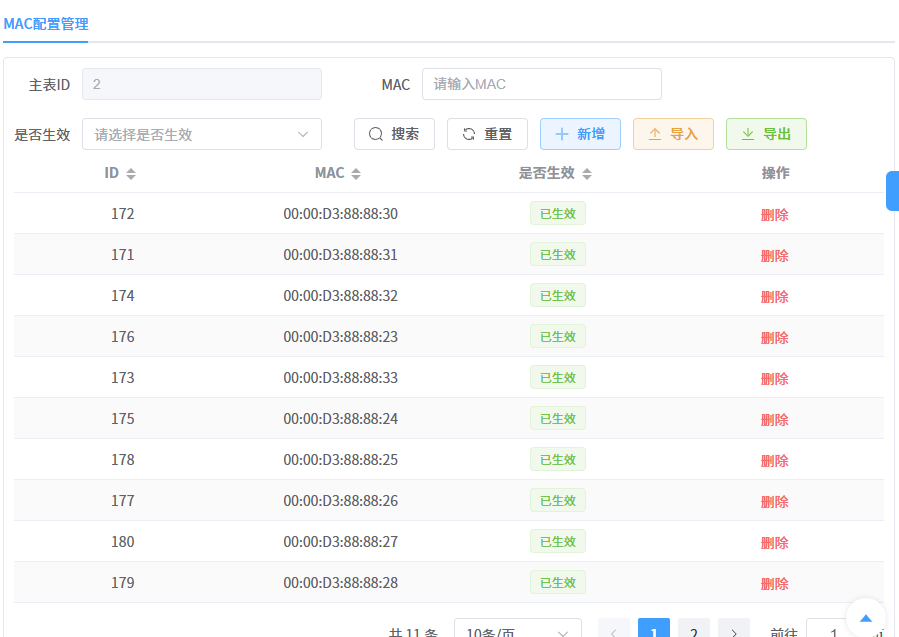Open page 2 in the pagination
The height and width of the screenshot is (637, 899).
coord(693,630)
